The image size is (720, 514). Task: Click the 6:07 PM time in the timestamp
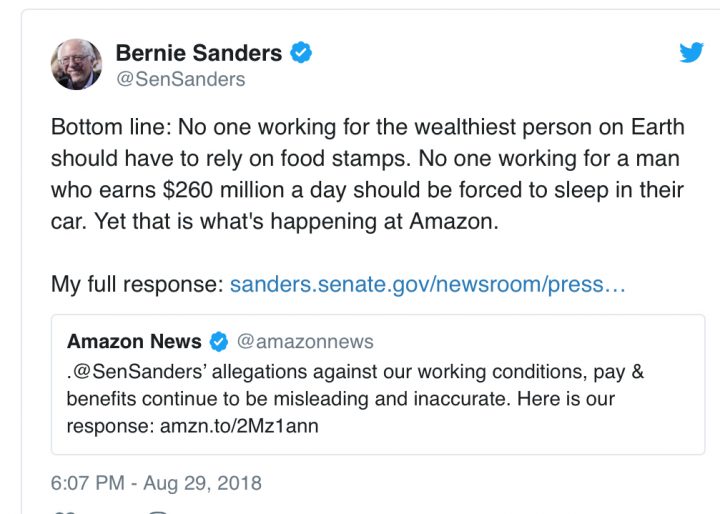coord(88,483)
